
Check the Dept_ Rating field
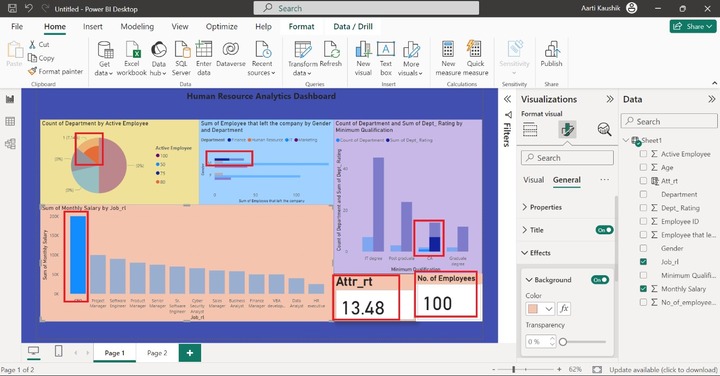click(x=643, y=208)
